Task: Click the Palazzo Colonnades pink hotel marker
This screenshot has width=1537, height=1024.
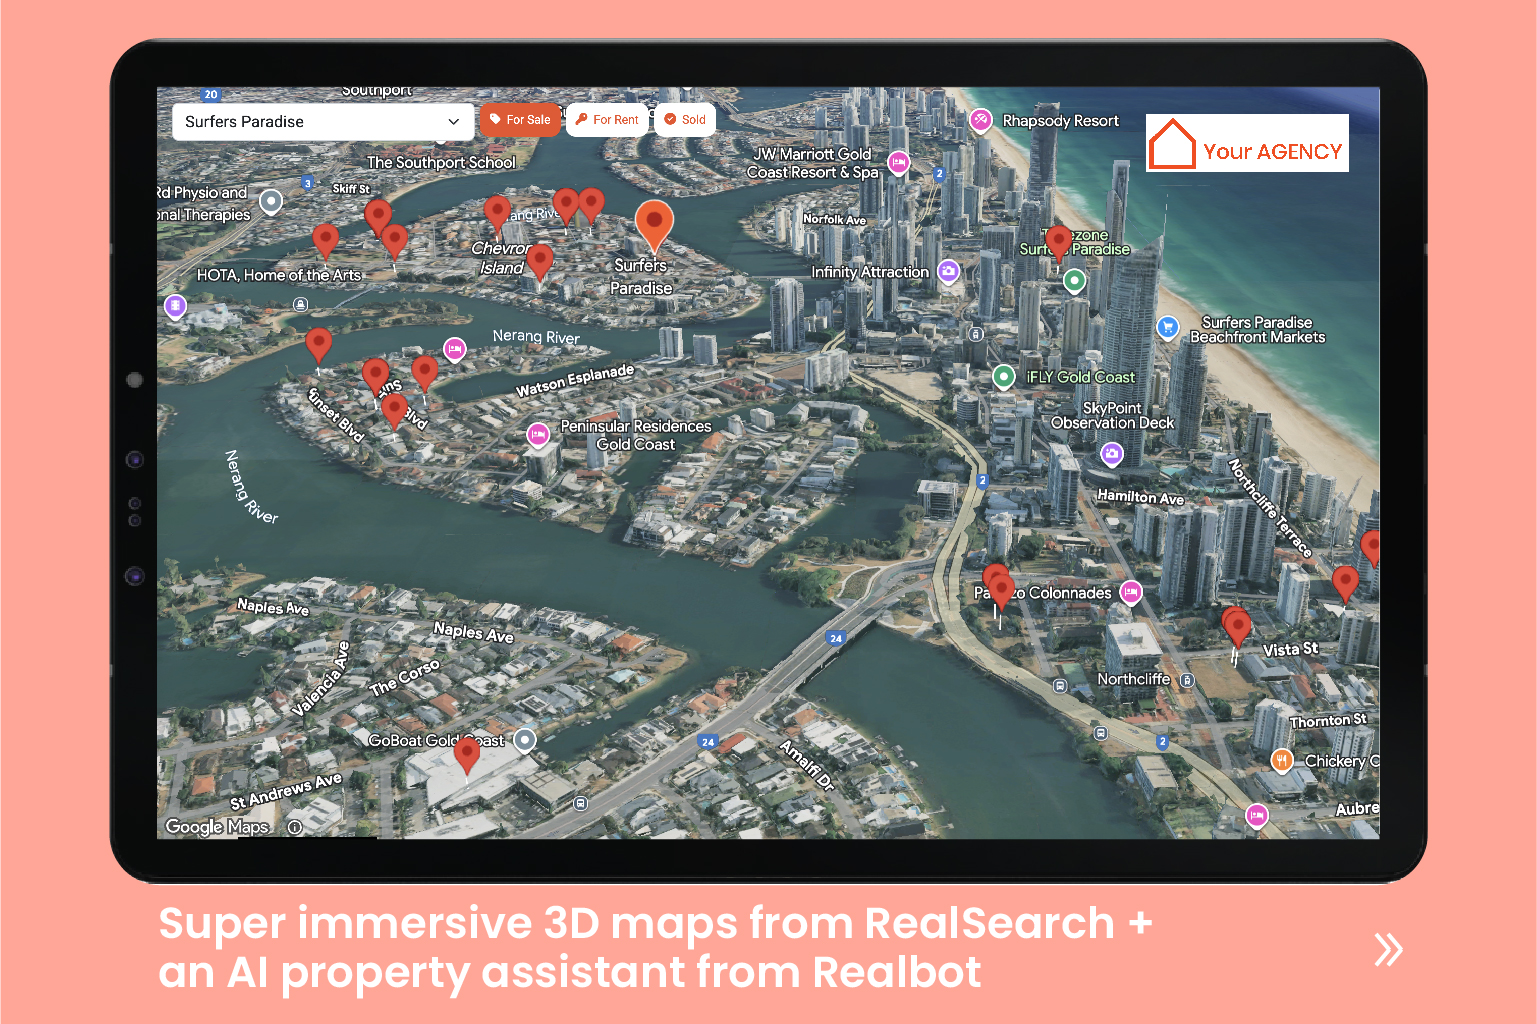Action: click(1131, 593)
